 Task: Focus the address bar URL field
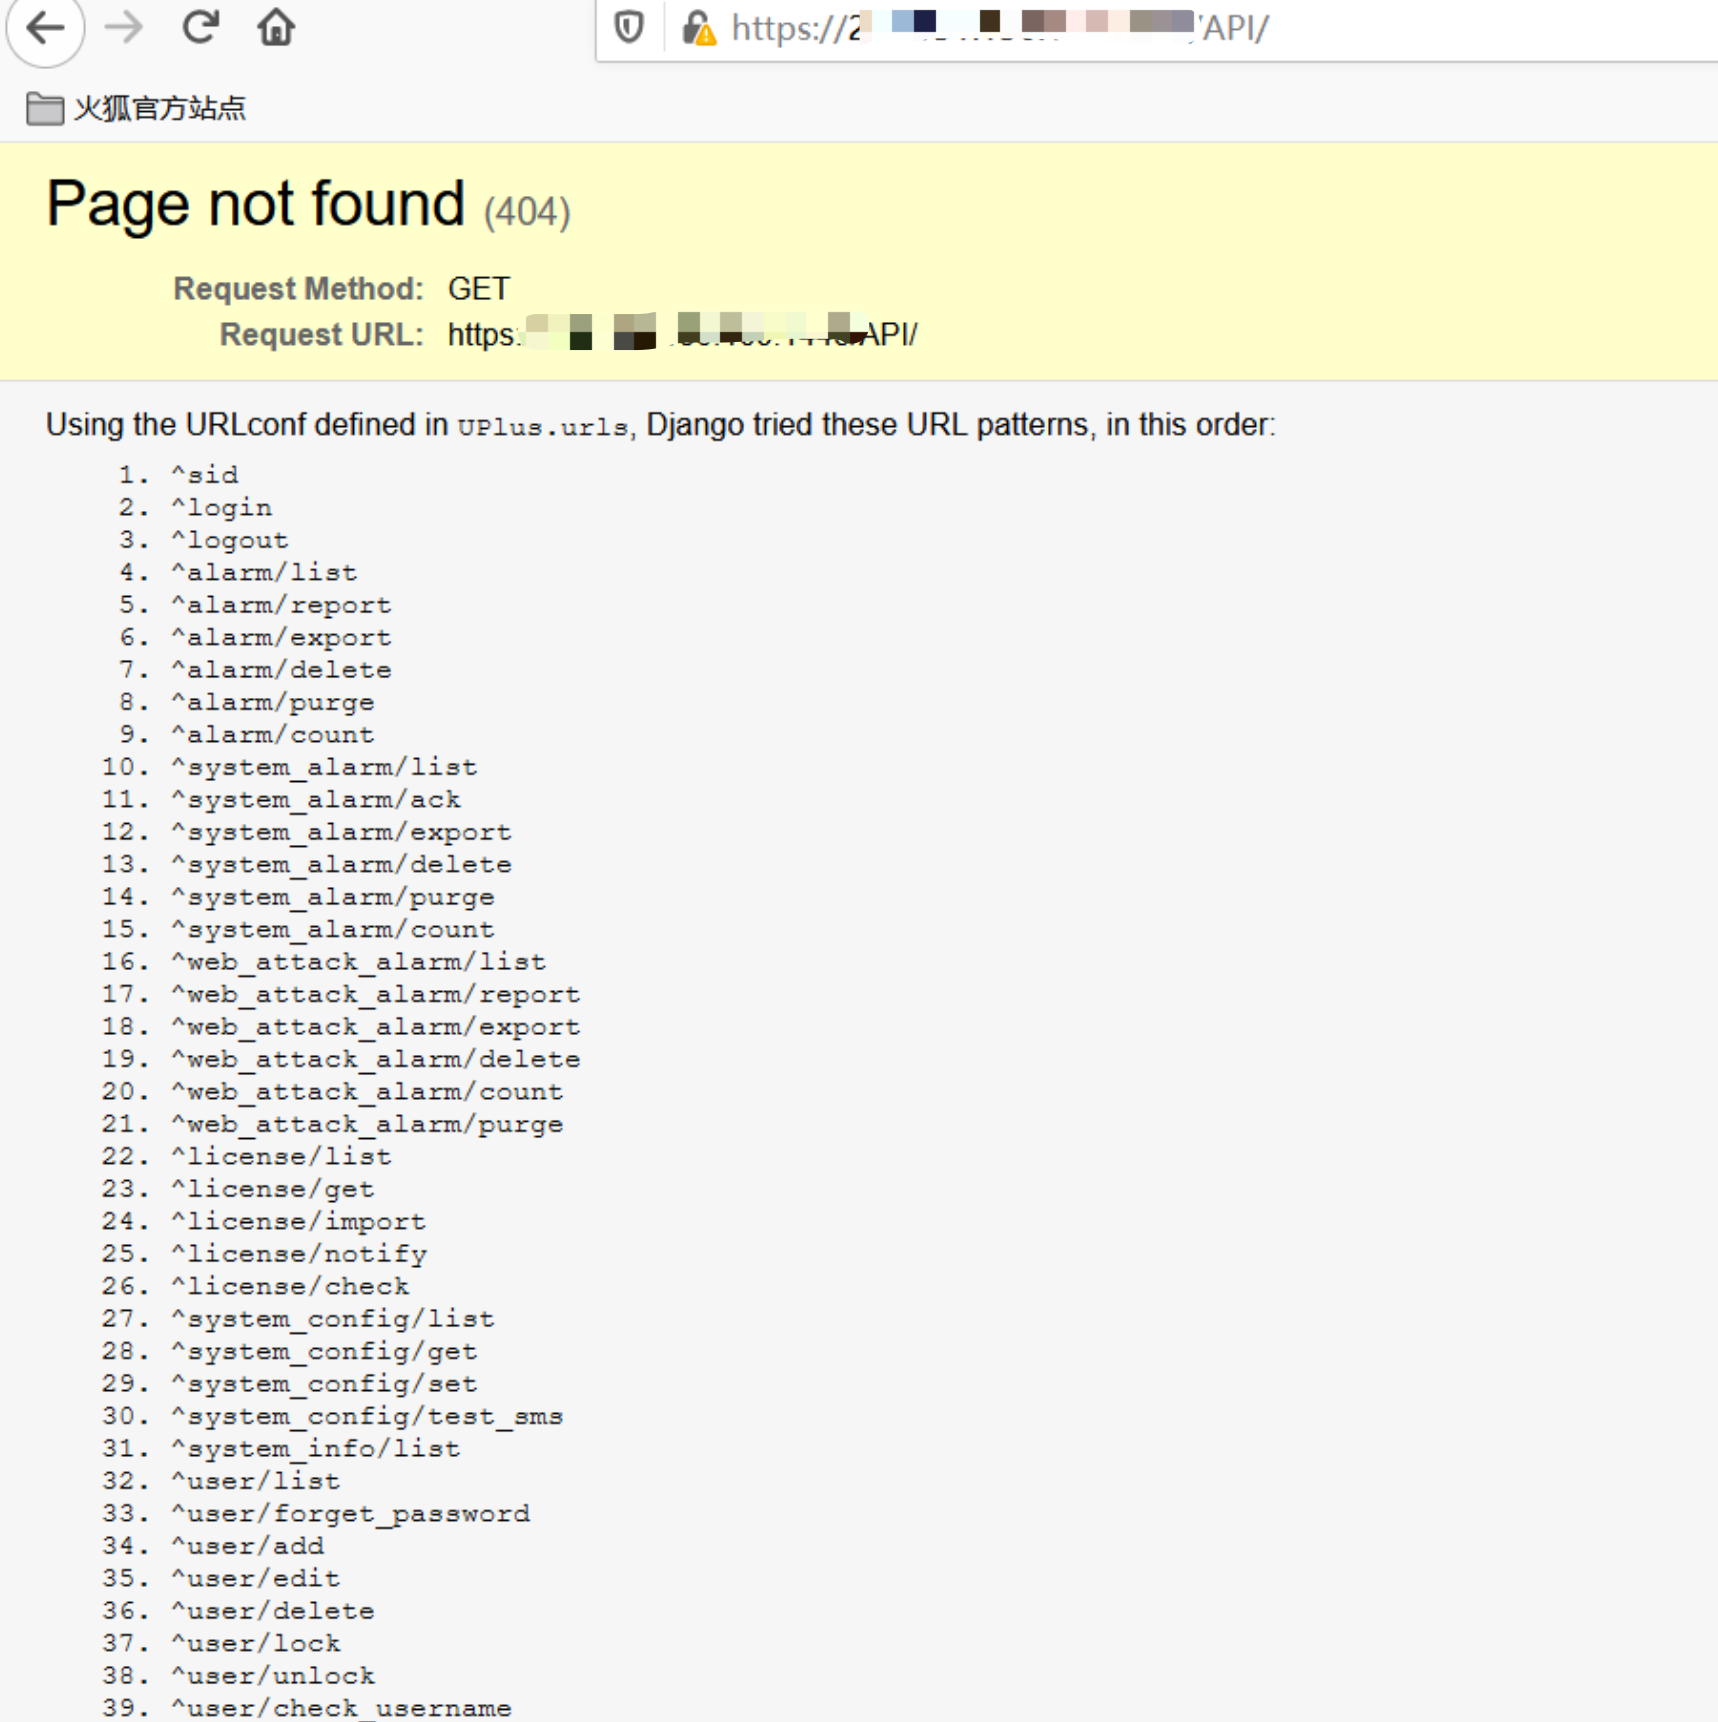click(x=1000, y=28)
